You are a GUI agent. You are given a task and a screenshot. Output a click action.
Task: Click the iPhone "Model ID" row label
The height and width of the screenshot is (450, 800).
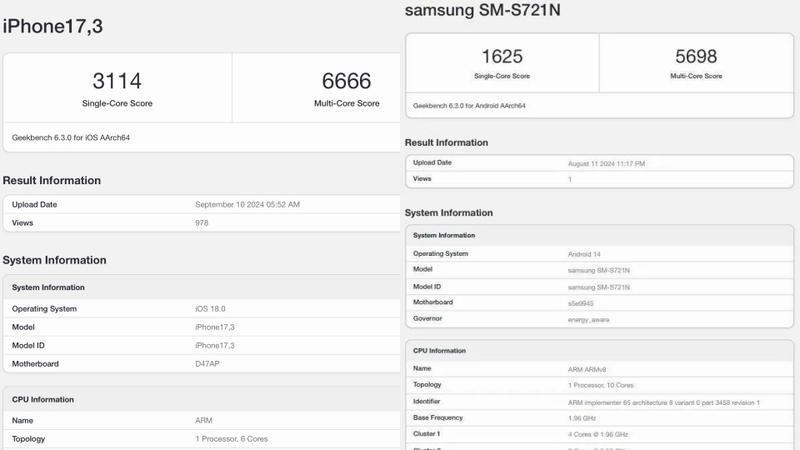click(x=28, y=345)
